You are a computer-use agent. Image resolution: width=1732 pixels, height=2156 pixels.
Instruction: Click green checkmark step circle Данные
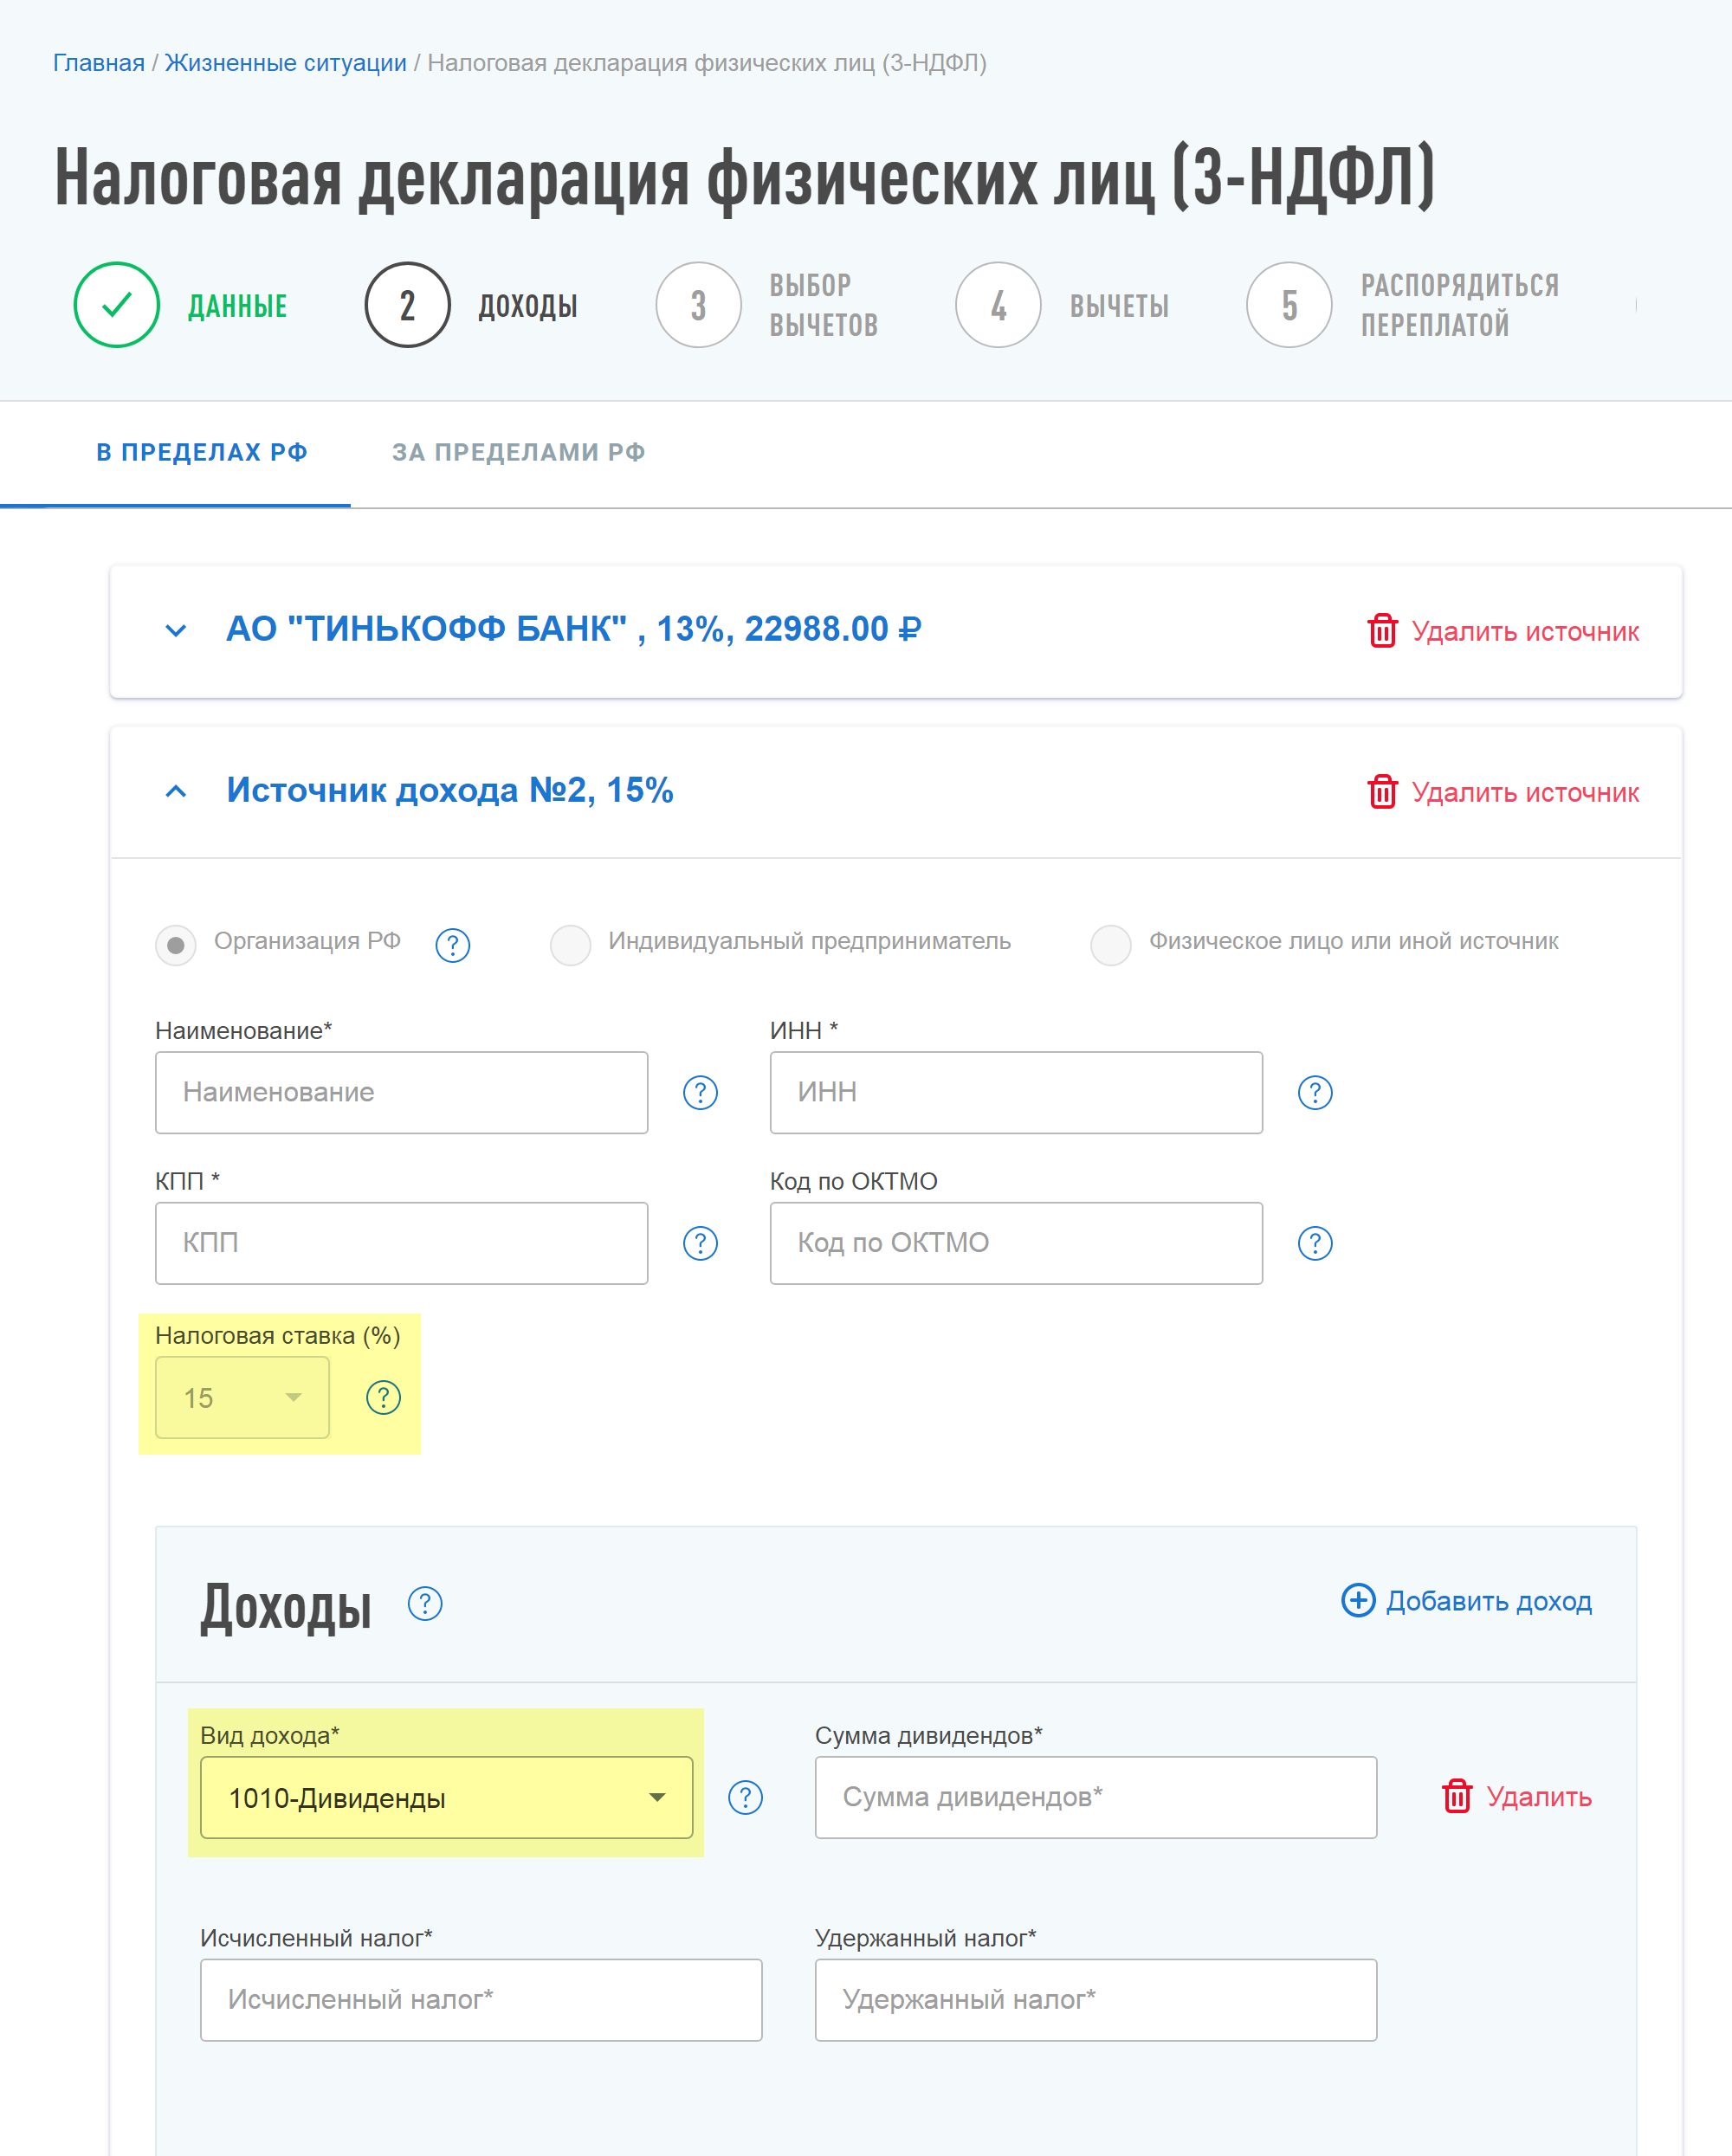tap(117, 305)
